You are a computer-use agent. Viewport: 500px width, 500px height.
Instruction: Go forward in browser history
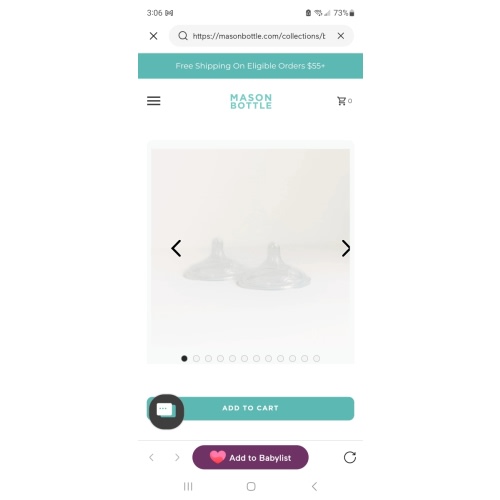coord(177,457)
